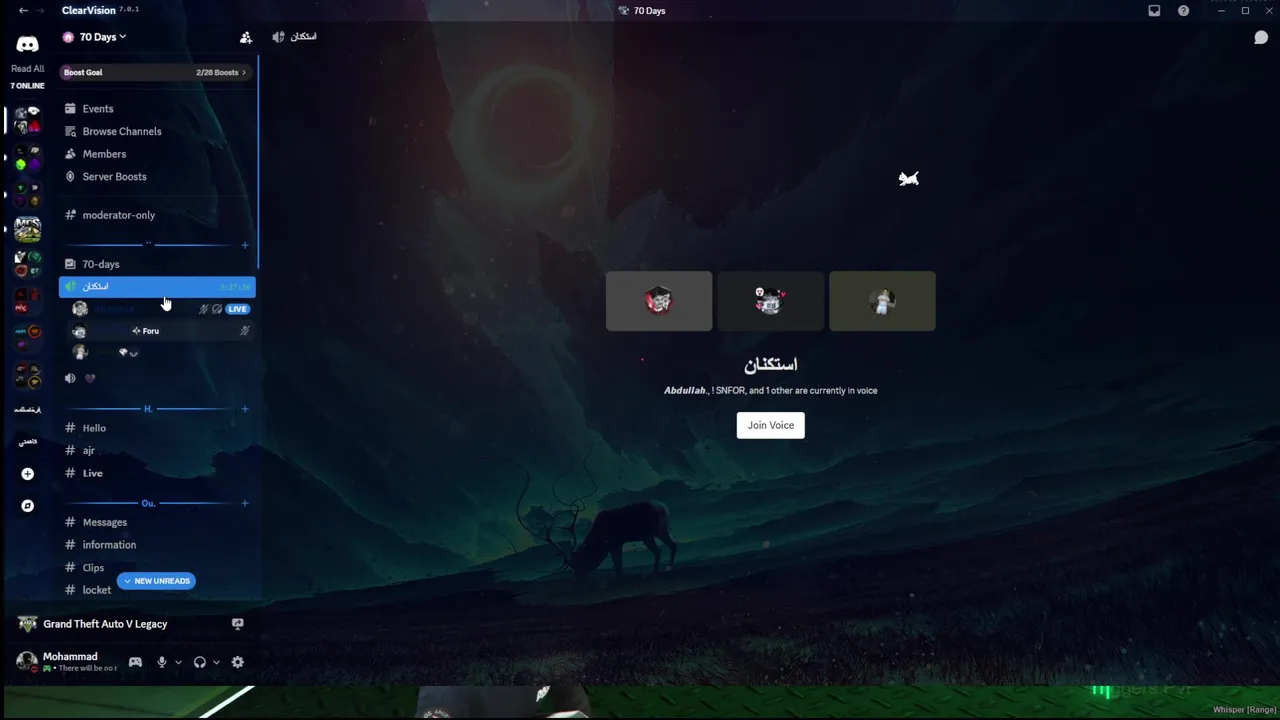
Task: Open the Members page
Action: tap(104, 154)
